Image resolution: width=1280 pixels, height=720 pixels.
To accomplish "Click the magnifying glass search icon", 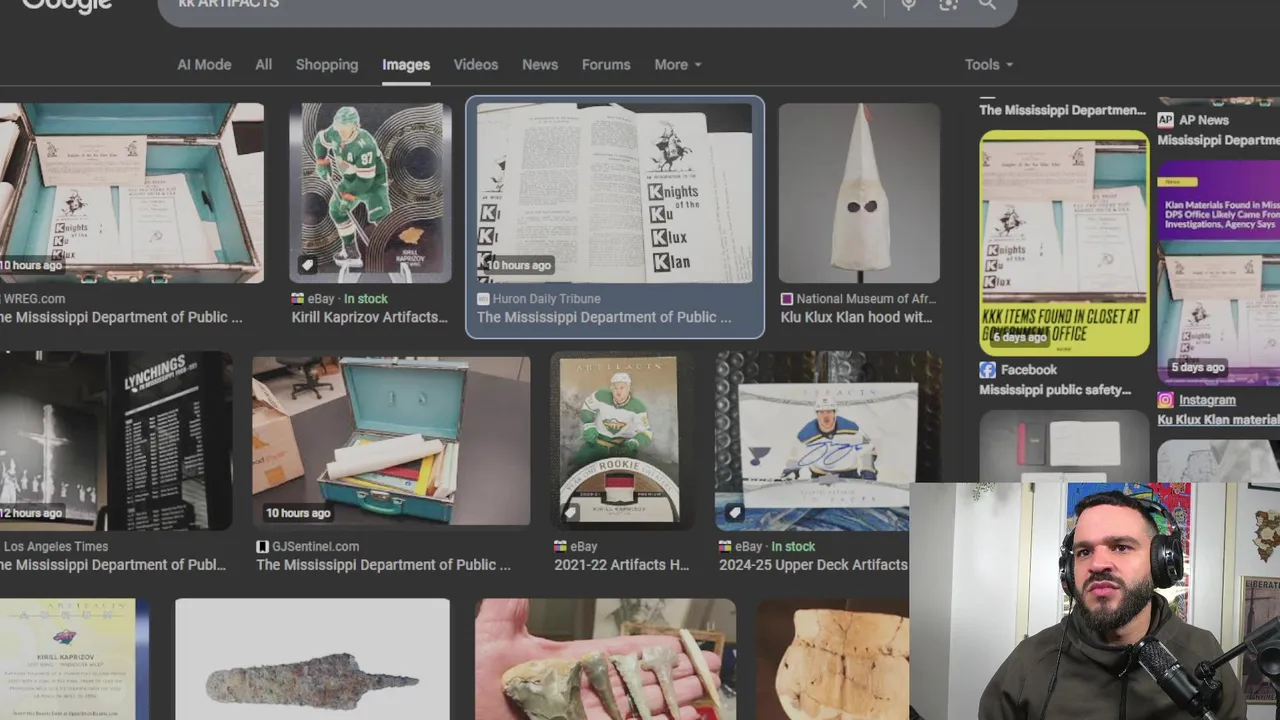I will point(987,4).
